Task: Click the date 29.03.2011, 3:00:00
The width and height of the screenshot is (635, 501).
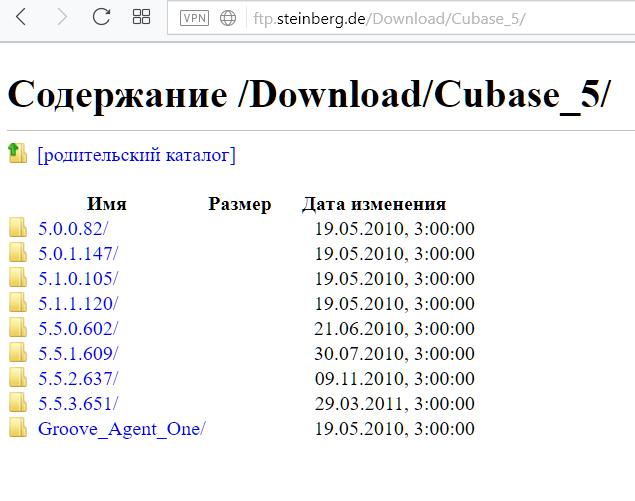Action: pyautogui.click(x=394, y=404)
